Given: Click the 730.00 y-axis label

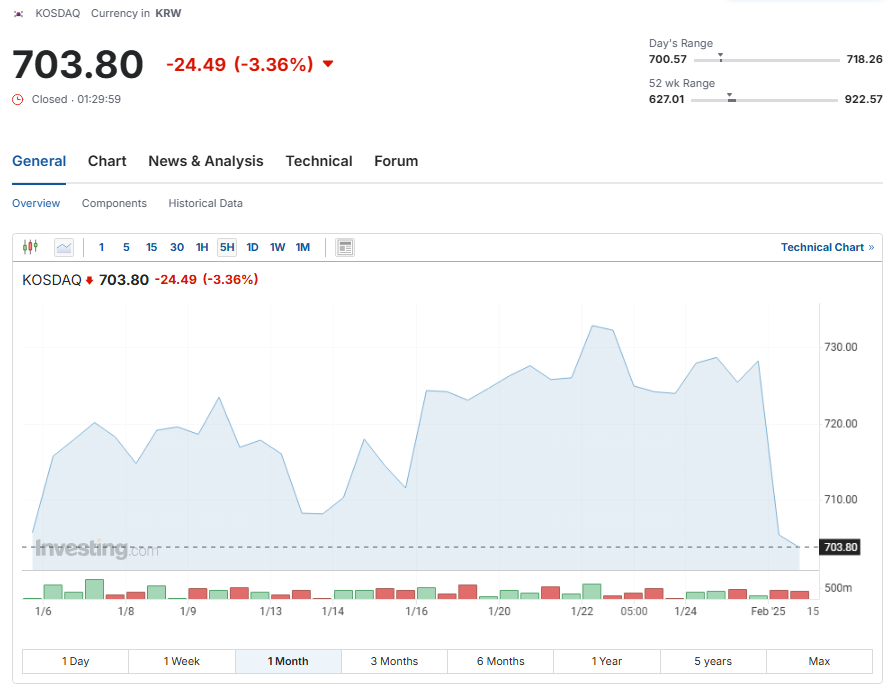Looking at the screenshot, I should tap(841, 347).
